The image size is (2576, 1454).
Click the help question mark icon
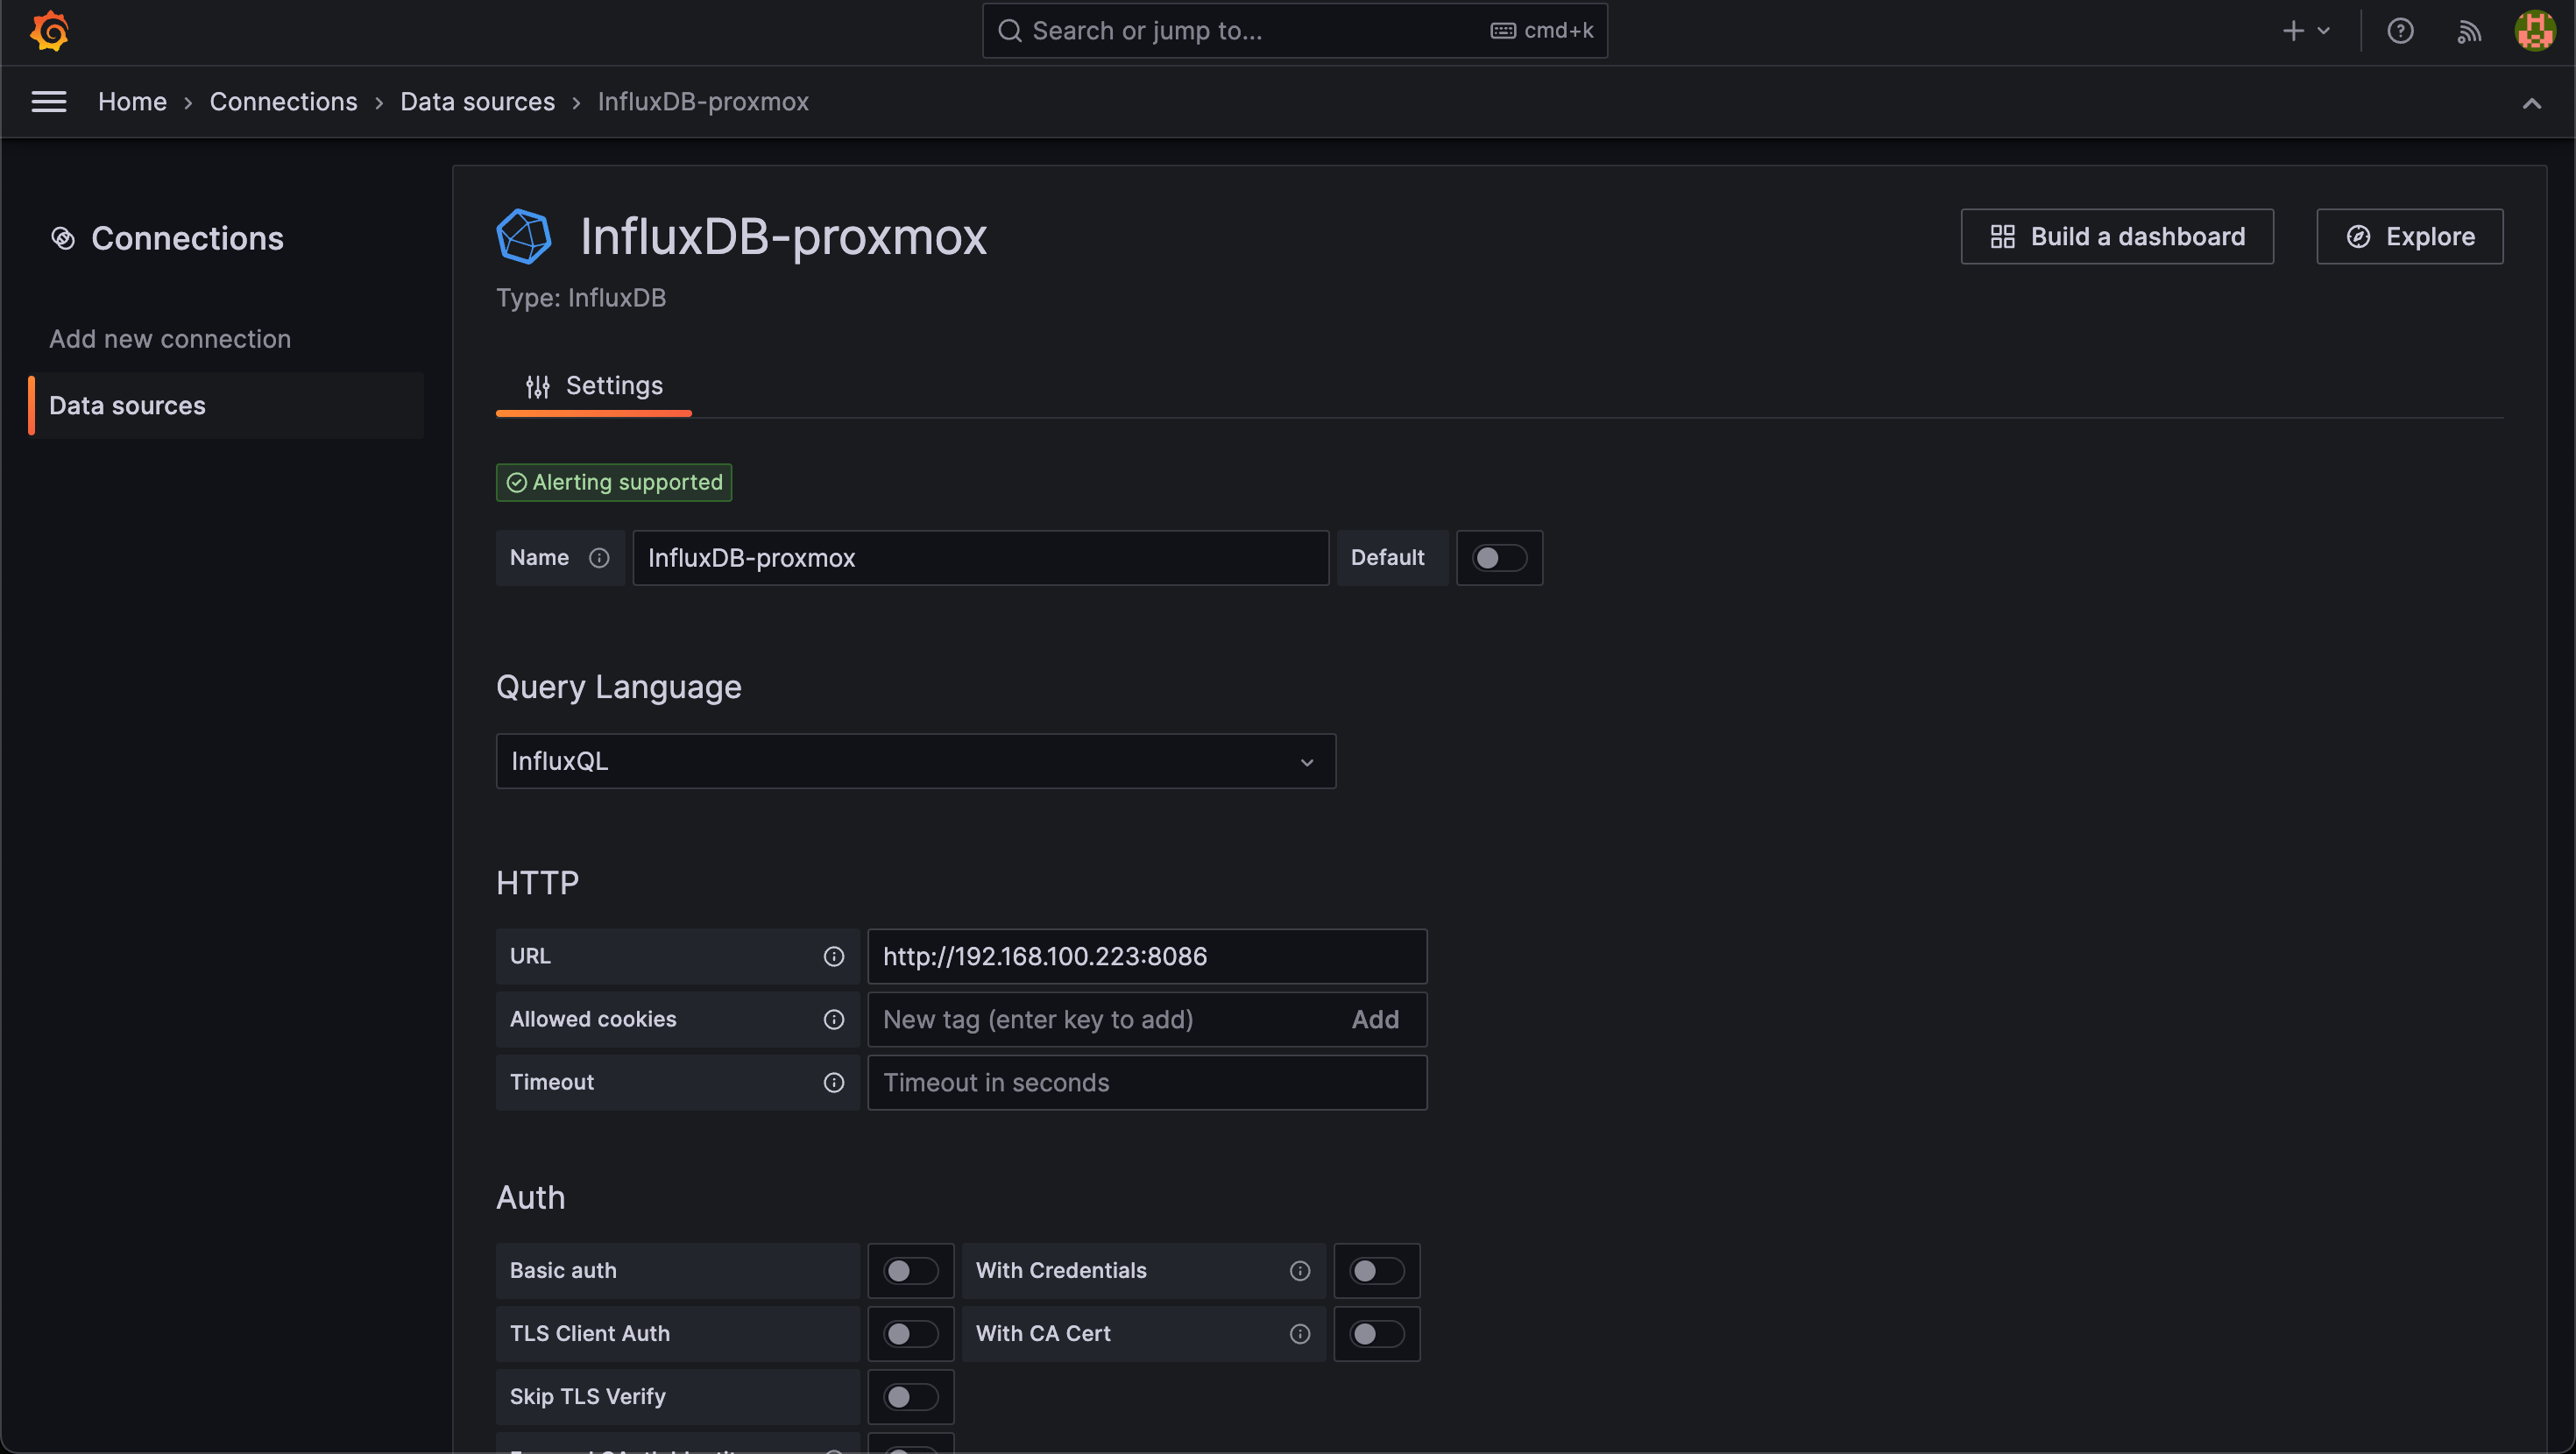click(2399, 32)
